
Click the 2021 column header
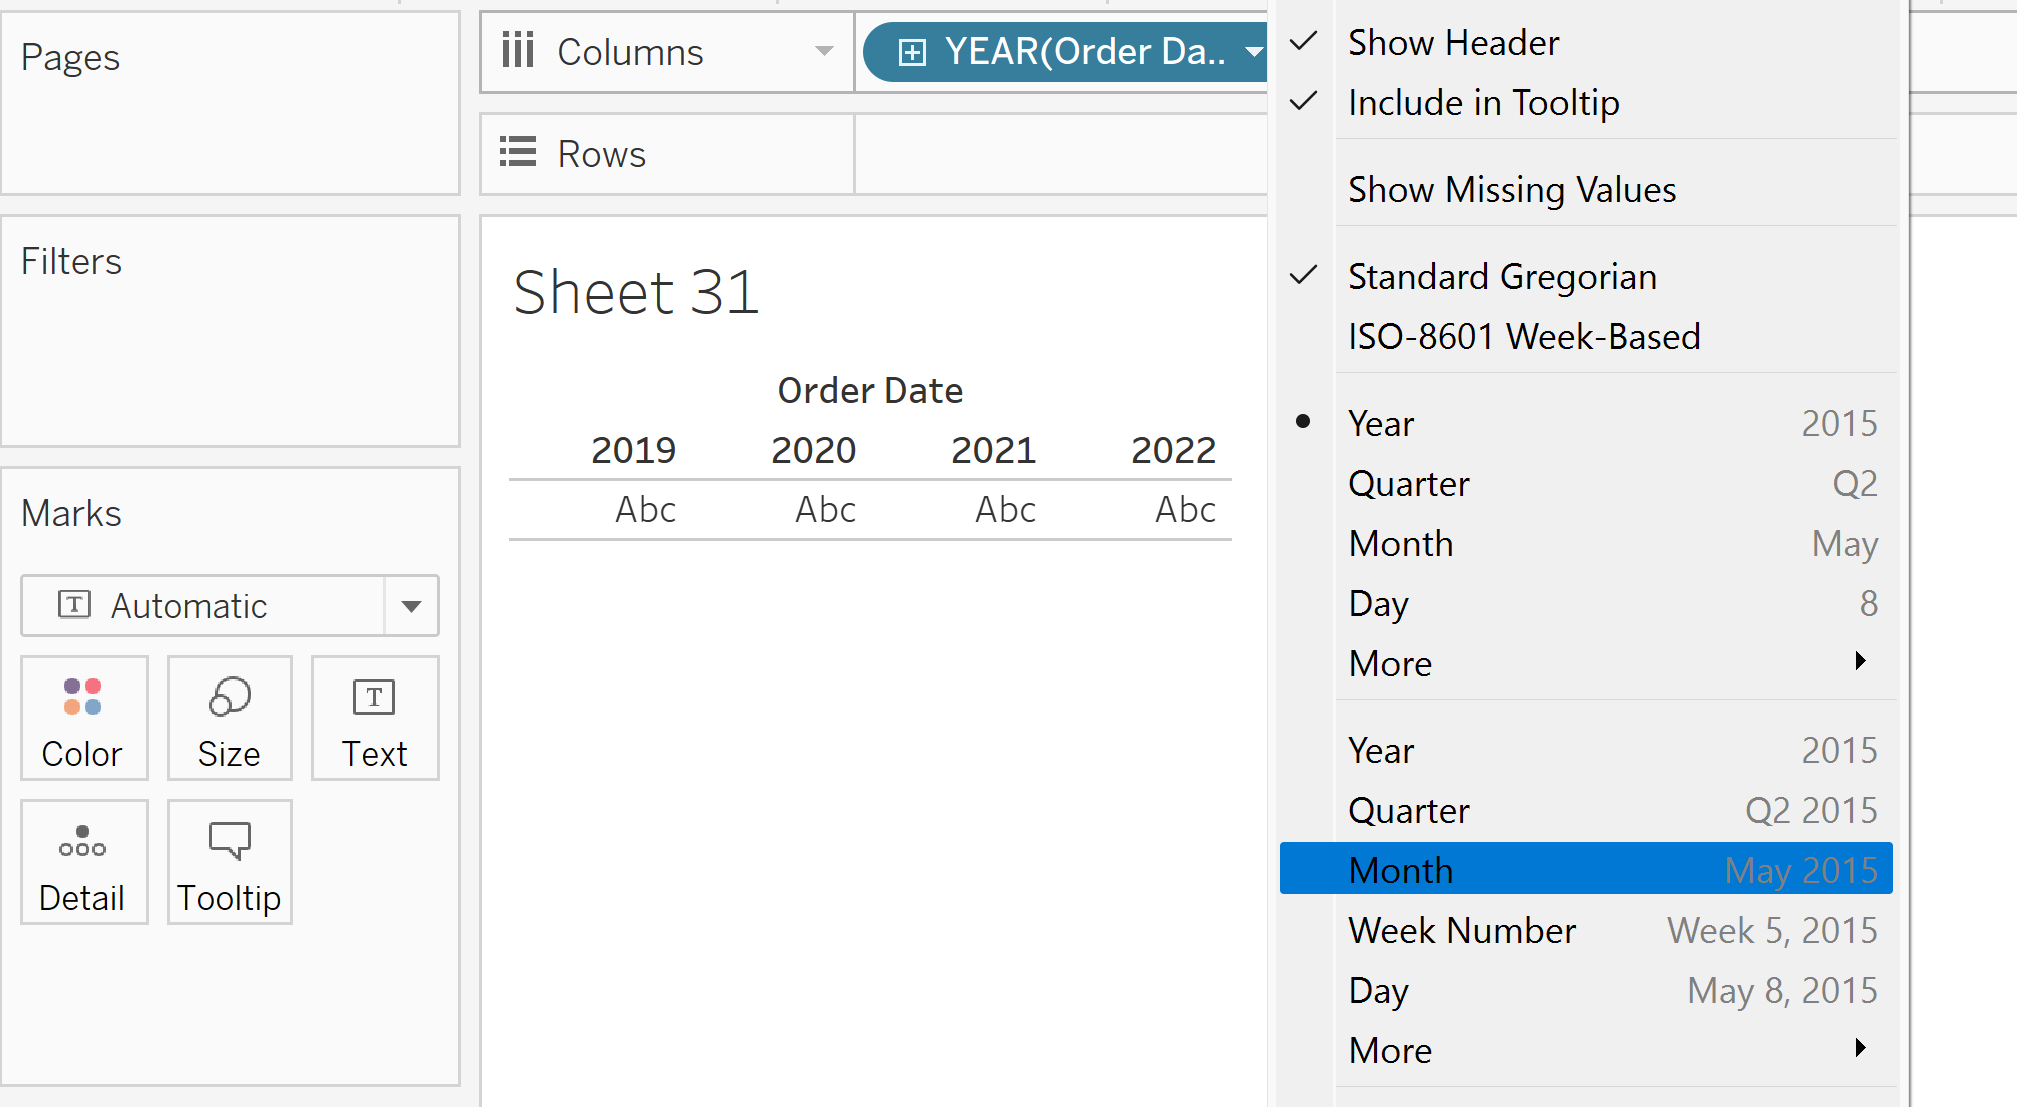click(993, 450)
